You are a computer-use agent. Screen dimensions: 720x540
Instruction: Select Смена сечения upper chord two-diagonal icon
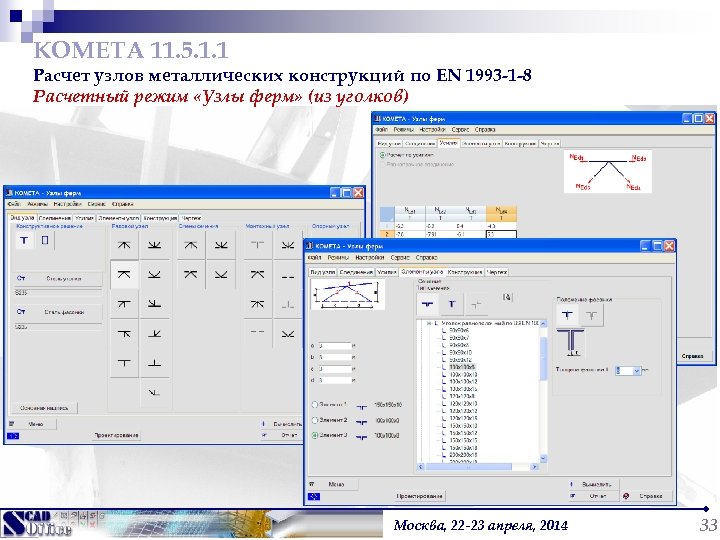[191, 274]
